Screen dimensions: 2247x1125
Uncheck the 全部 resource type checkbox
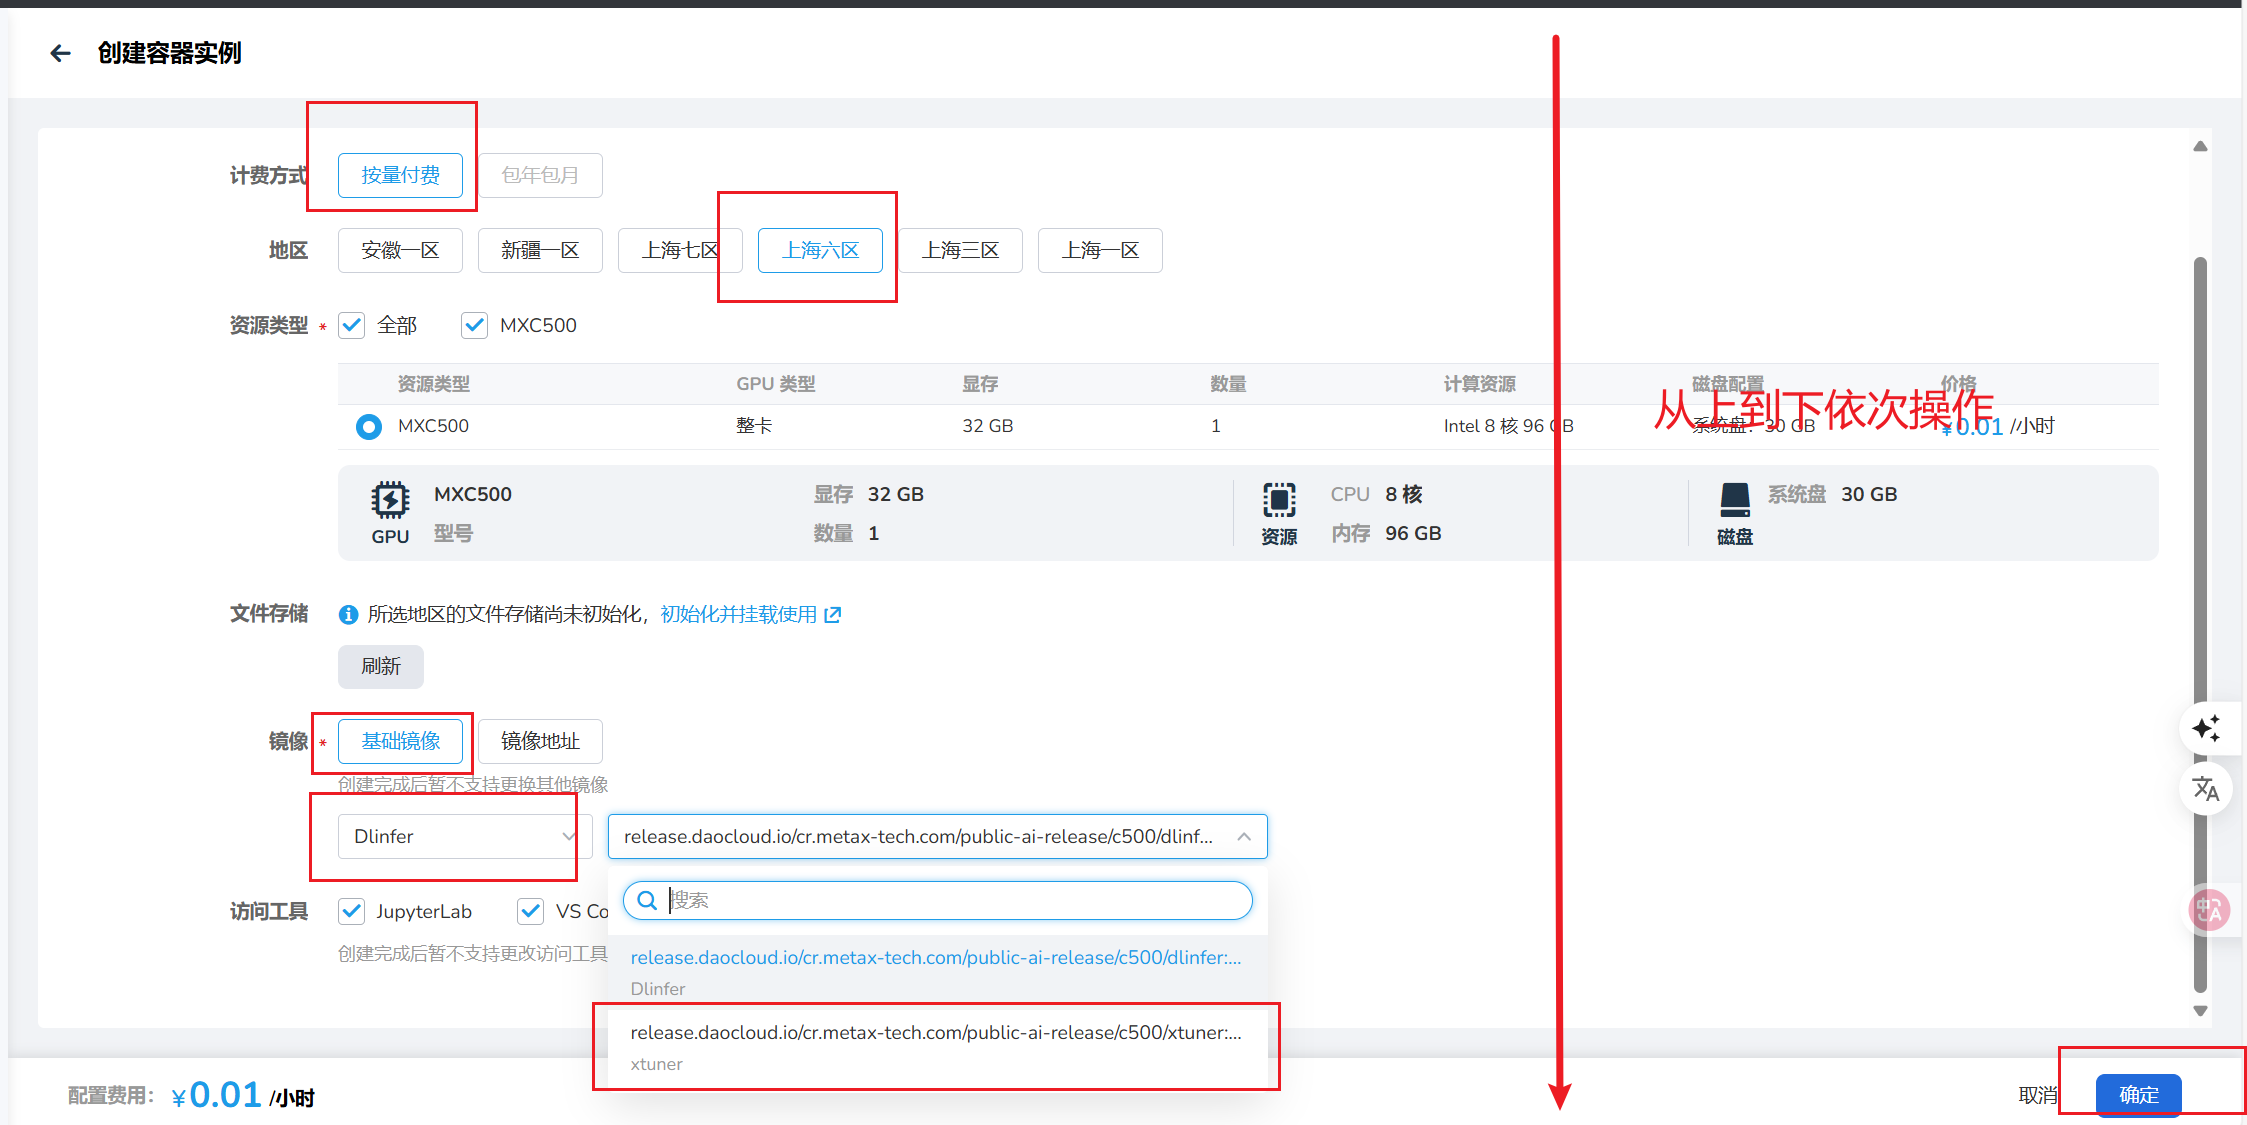[x=352, y=325]
